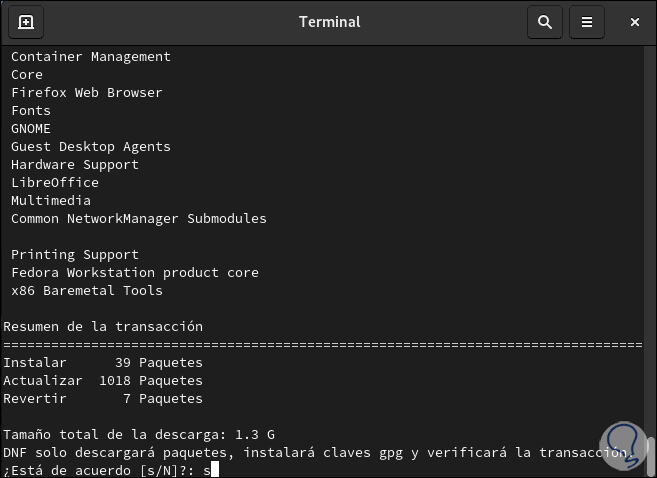Click the Printing Support line
The height and width of the screenshot is (478, 657).
click(x=75, y=255)
